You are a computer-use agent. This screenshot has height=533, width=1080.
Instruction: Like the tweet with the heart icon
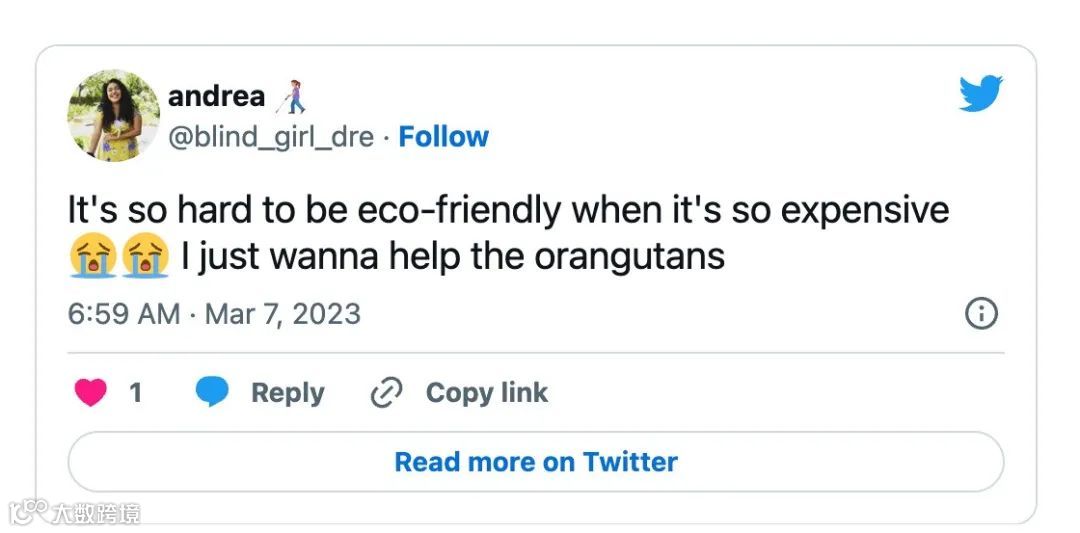point(91,393)
